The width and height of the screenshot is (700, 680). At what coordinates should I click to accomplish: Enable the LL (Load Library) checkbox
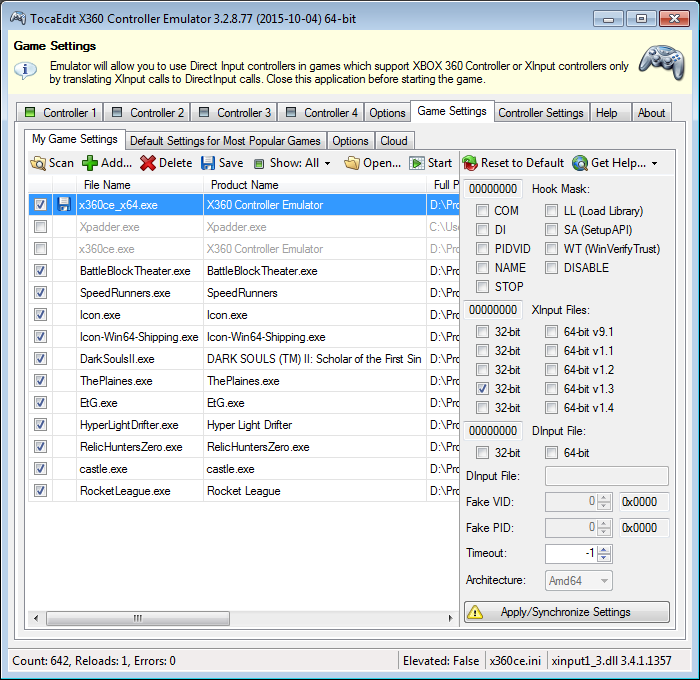(551, 210)
